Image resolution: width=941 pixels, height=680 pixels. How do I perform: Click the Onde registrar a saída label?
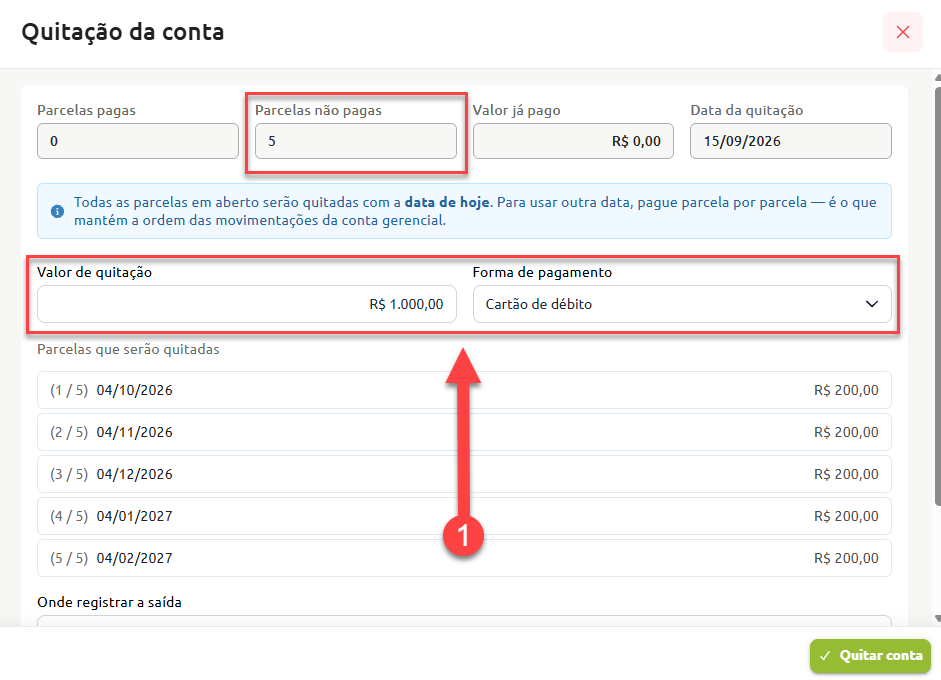coord(109,602)
